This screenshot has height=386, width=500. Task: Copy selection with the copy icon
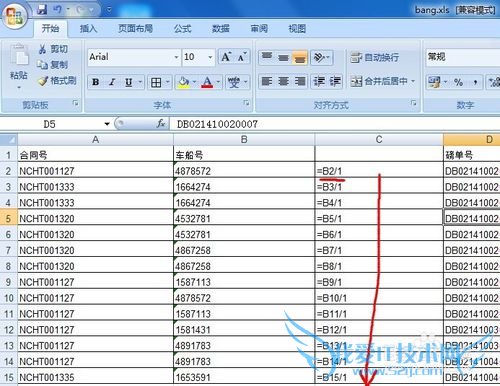point(42,64)
